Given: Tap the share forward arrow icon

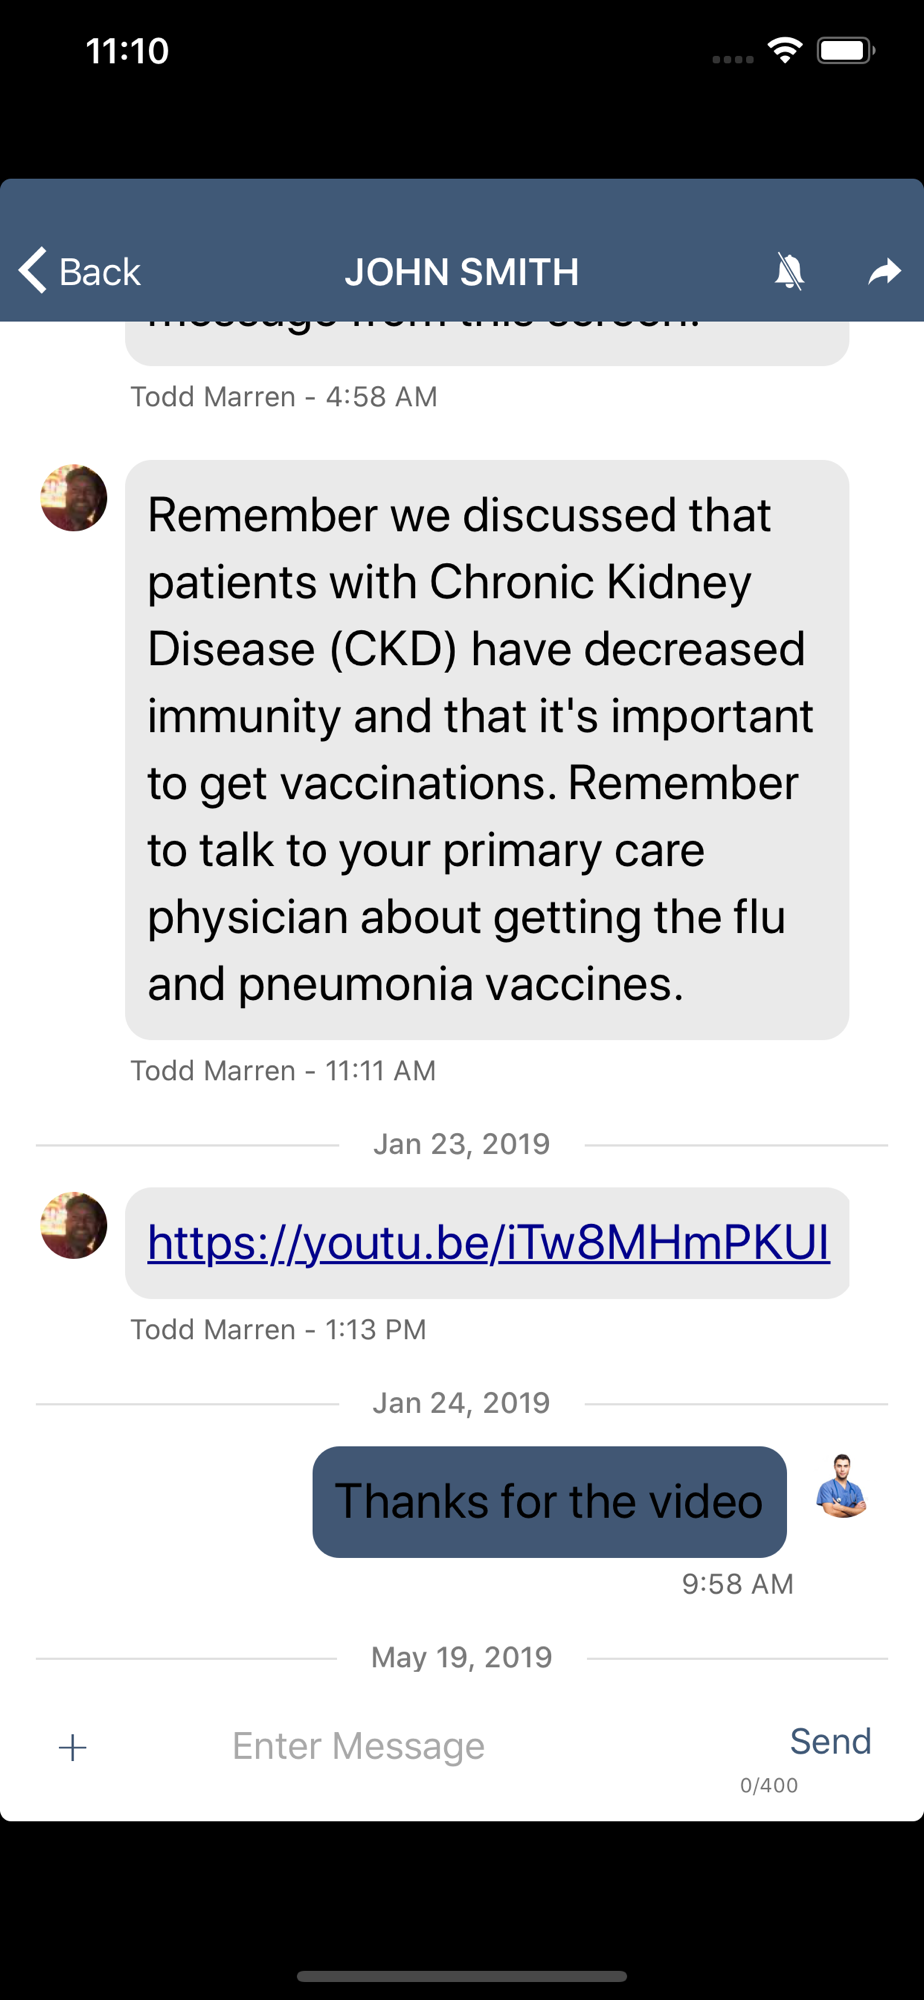Looking at the screenshot, I should (884, 271).
